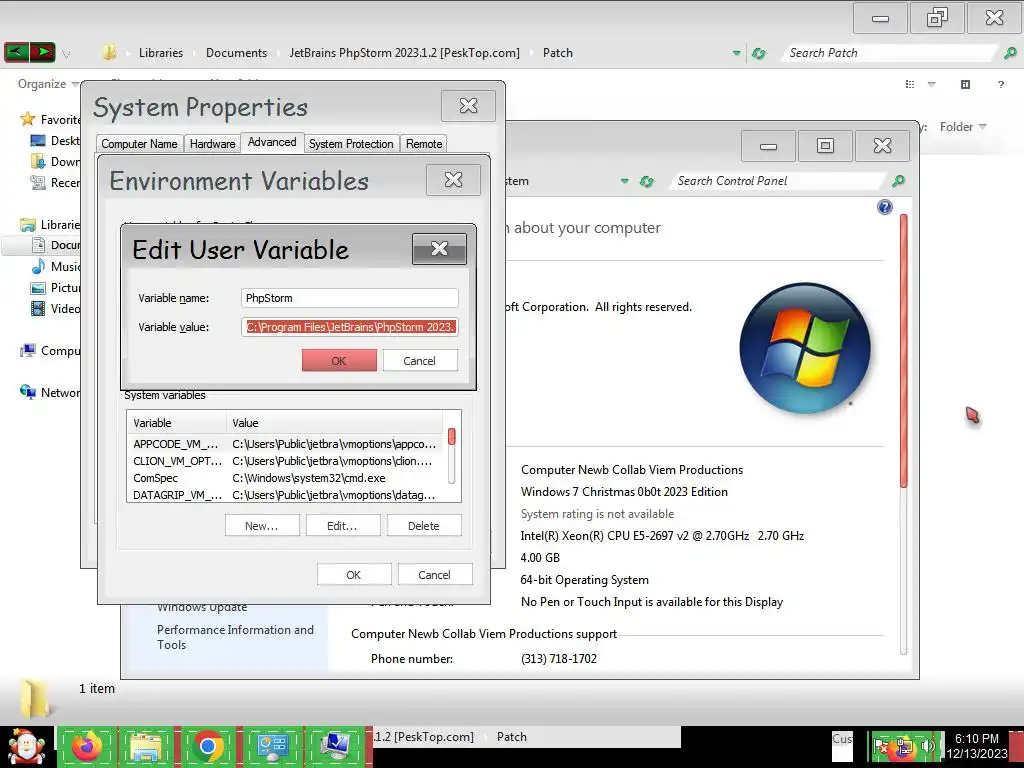Open the Control Panel help icon
1024x768 pixels.
tap(884, 207)
